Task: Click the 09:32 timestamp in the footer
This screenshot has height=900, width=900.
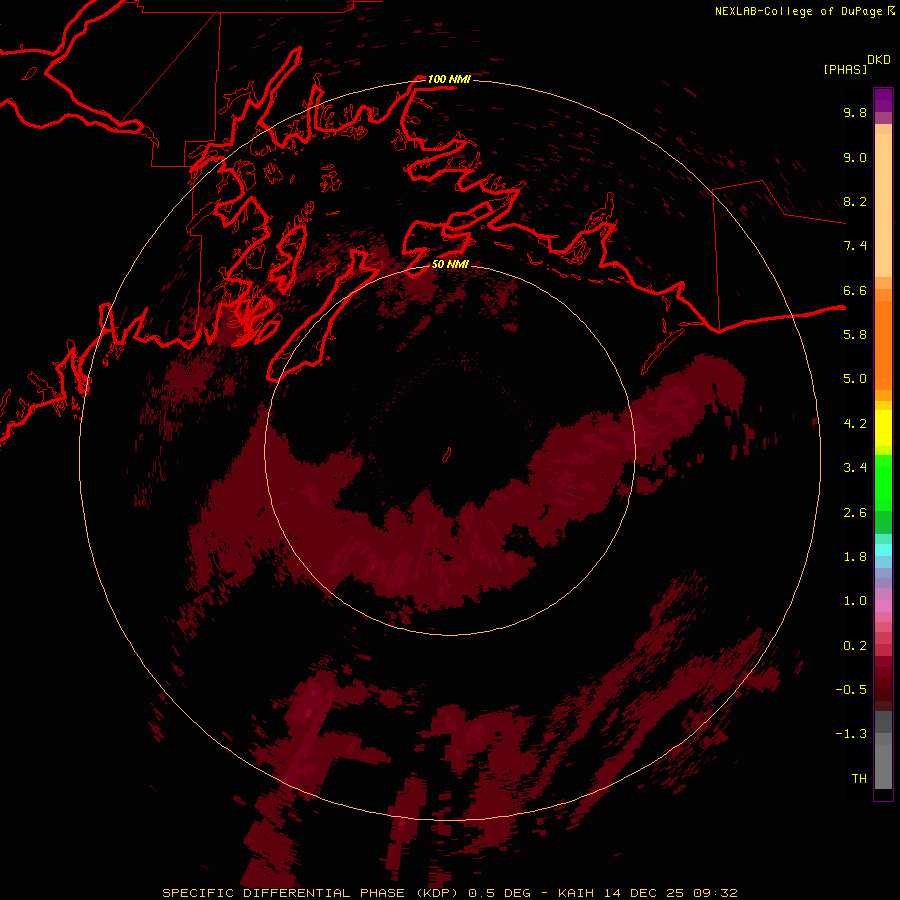Action: 715,893
